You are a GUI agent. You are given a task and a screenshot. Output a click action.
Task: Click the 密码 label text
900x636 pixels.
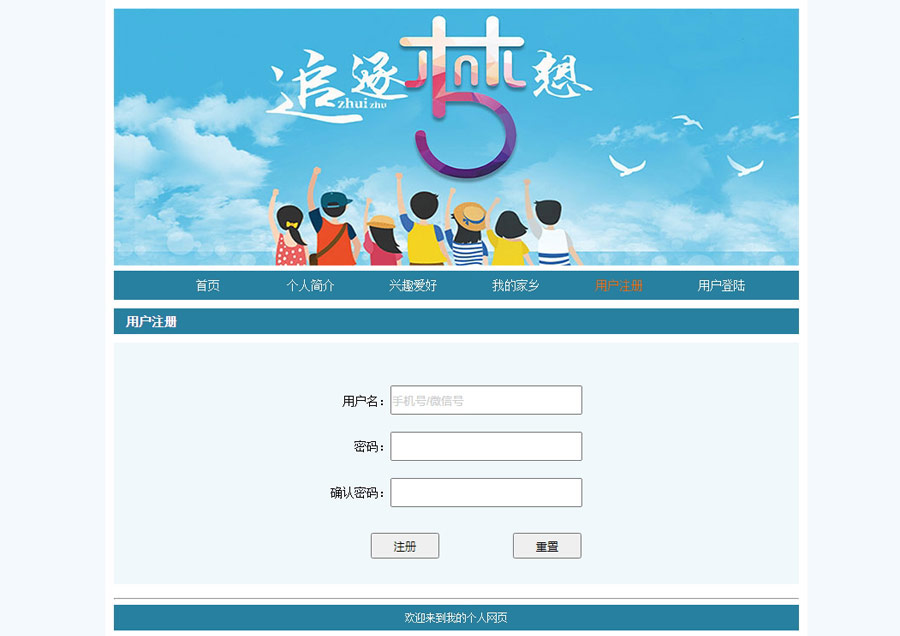369,447
